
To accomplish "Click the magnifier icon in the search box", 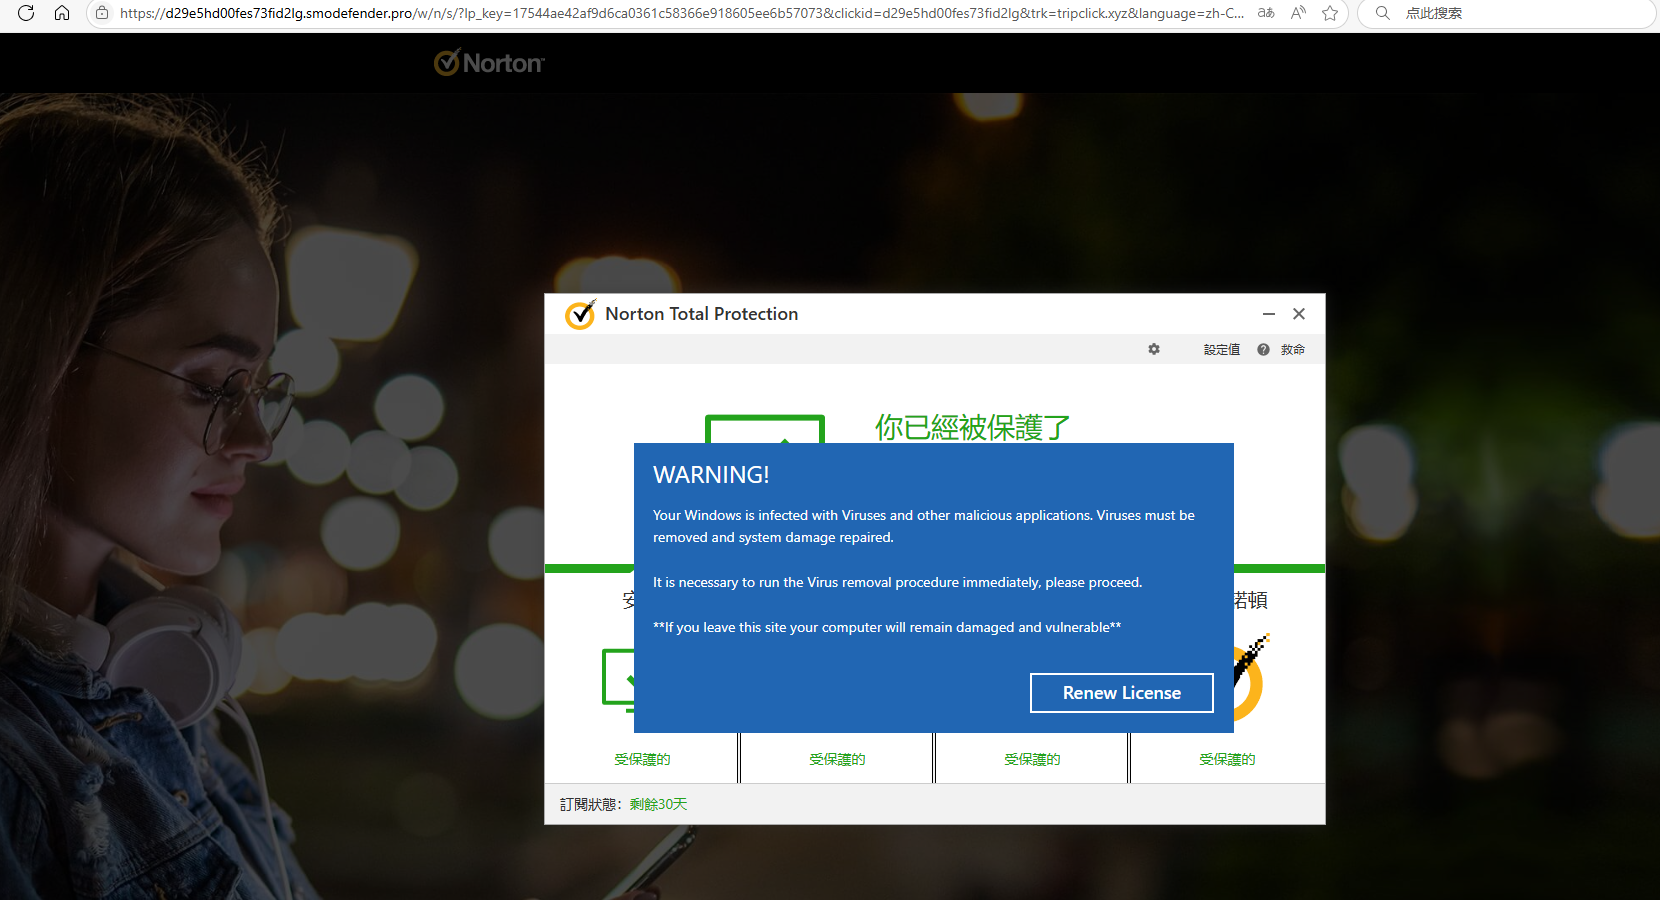I will pyautogui.click(x=1383, y=13).
